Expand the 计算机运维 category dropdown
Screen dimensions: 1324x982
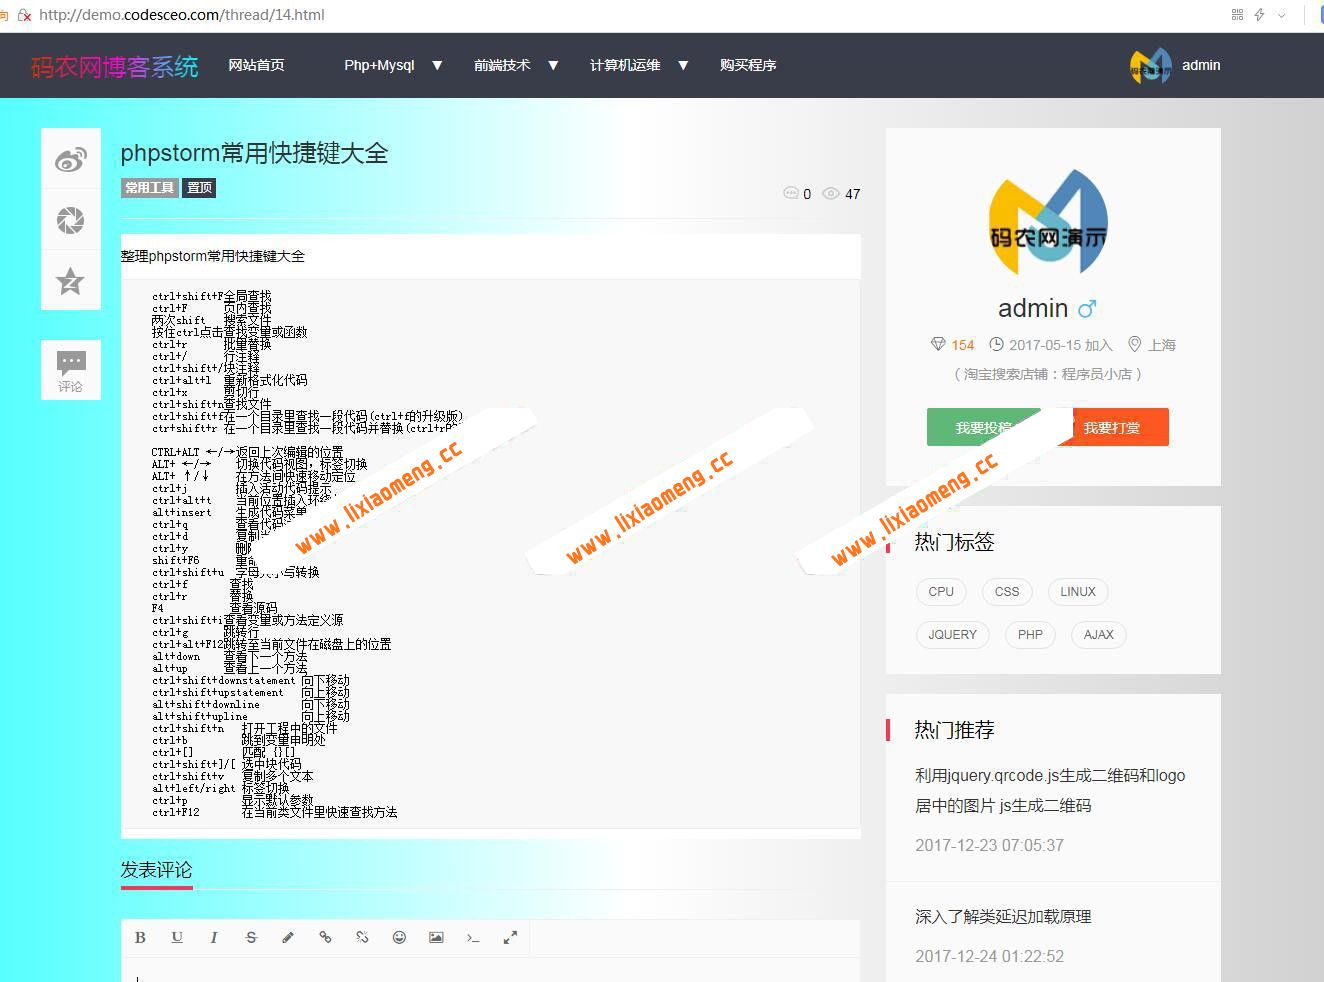638,65
